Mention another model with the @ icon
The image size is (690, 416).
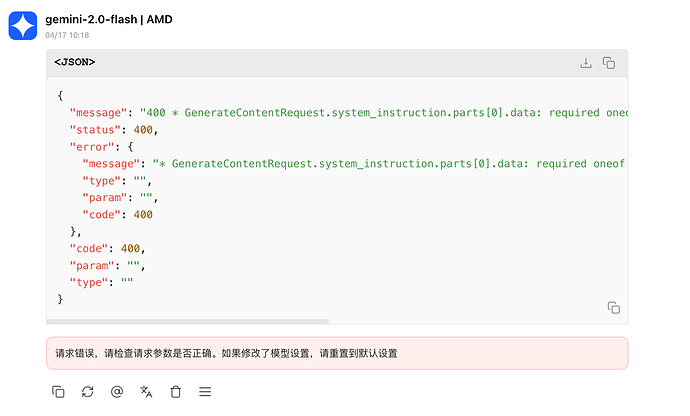tap(117, 391)
